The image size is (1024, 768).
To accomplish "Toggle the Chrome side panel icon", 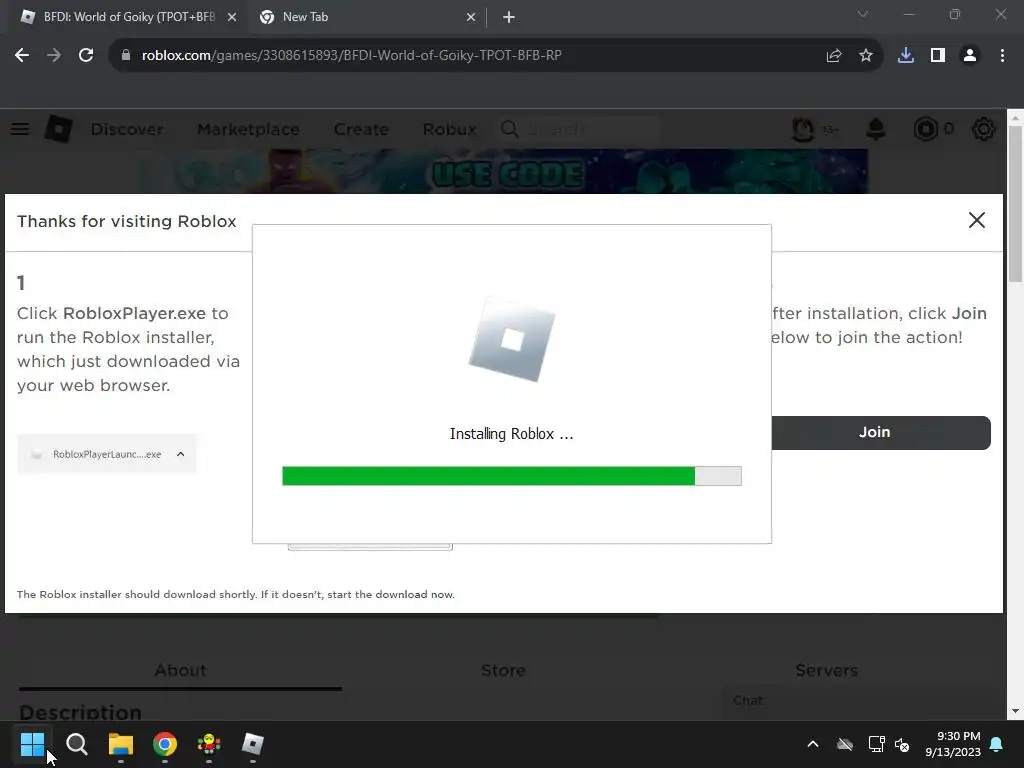I will click(938, 56).
